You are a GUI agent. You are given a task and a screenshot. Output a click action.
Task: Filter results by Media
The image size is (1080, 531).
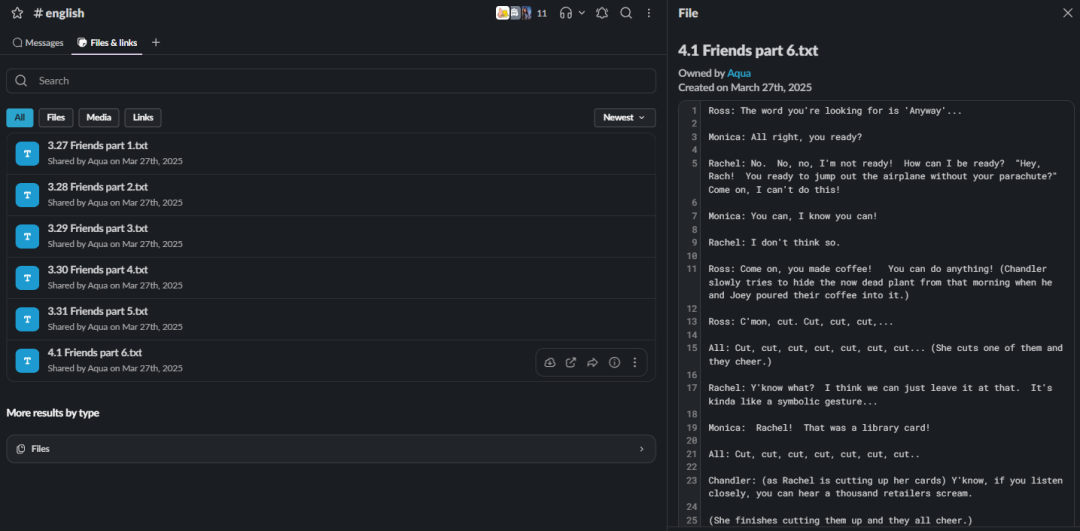pyautogui.click(x=99, y=118)
